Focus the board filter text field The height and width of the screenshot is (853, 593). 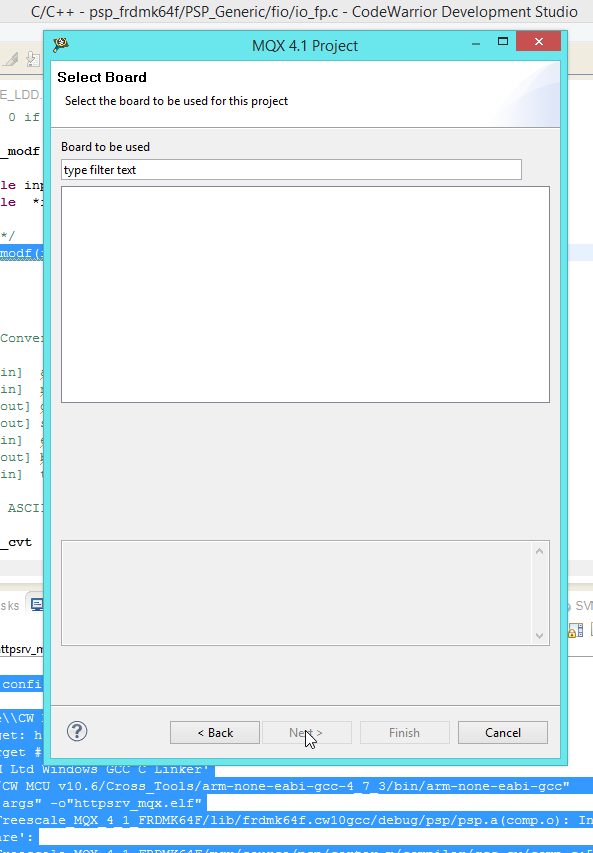[291, 170]
